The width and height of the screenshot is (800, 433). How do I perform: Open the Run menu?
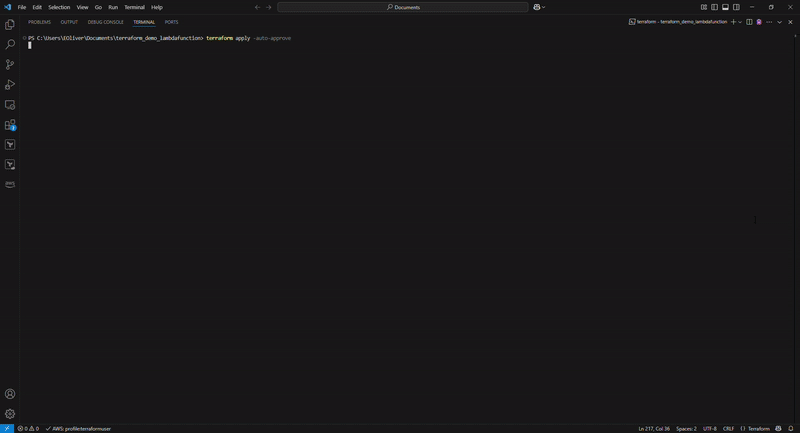(x=113, y=7)
